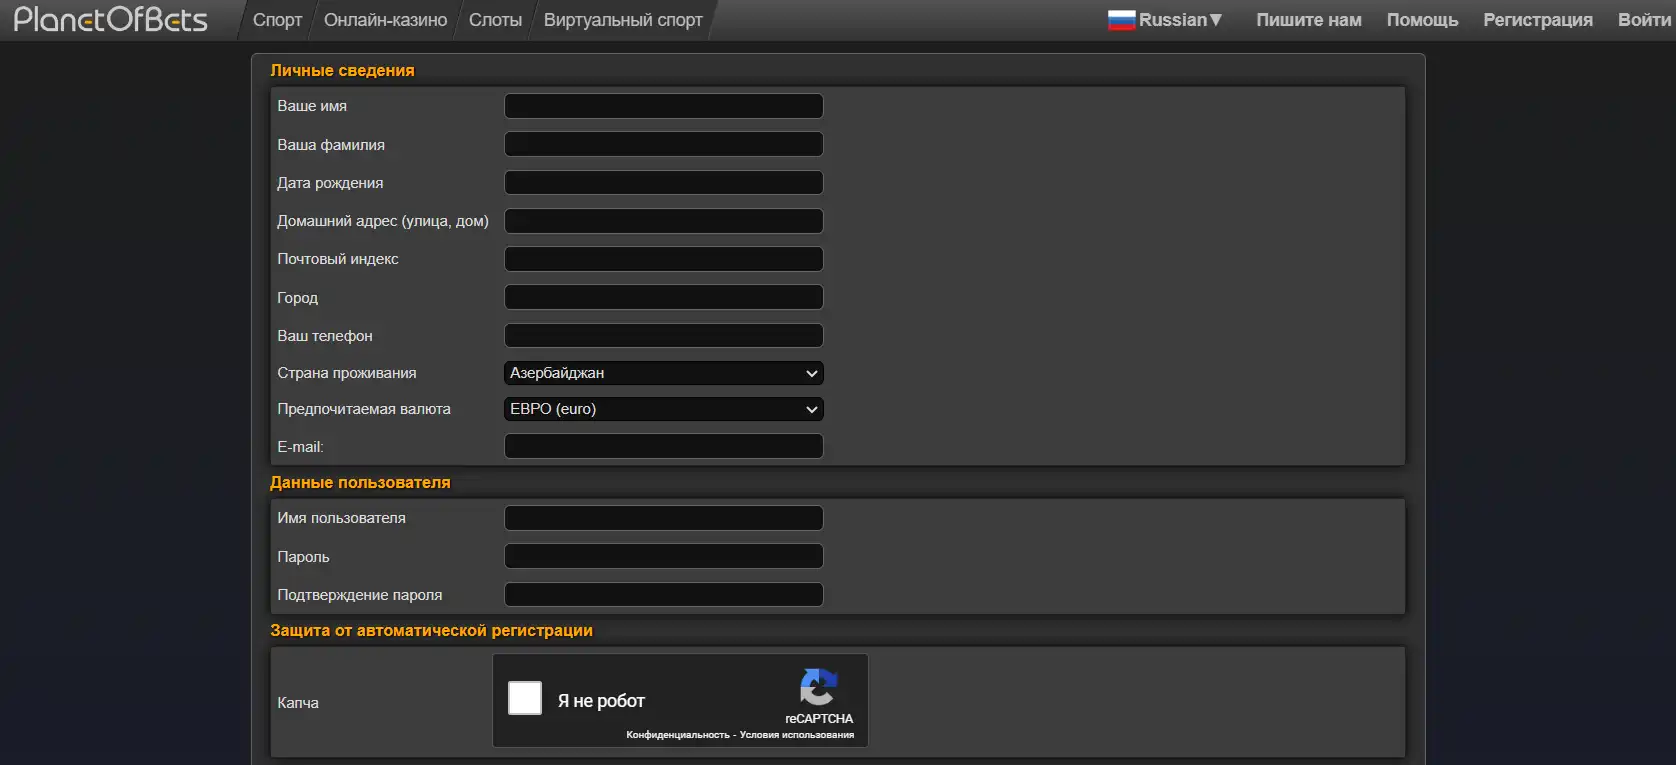Viewport: 1676px width, 765px height.
Task: Click the "Предпочитаемая валюта" label text
Action: (364, 409)
